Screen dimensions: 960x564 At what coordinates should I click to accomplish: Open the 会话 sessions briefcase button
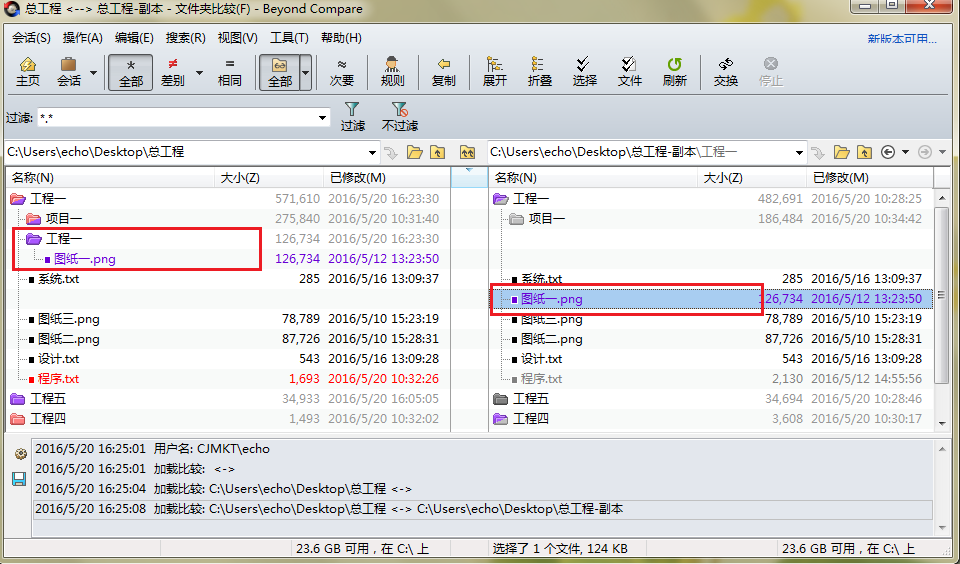pyautogui.click(x=69, y=72)
